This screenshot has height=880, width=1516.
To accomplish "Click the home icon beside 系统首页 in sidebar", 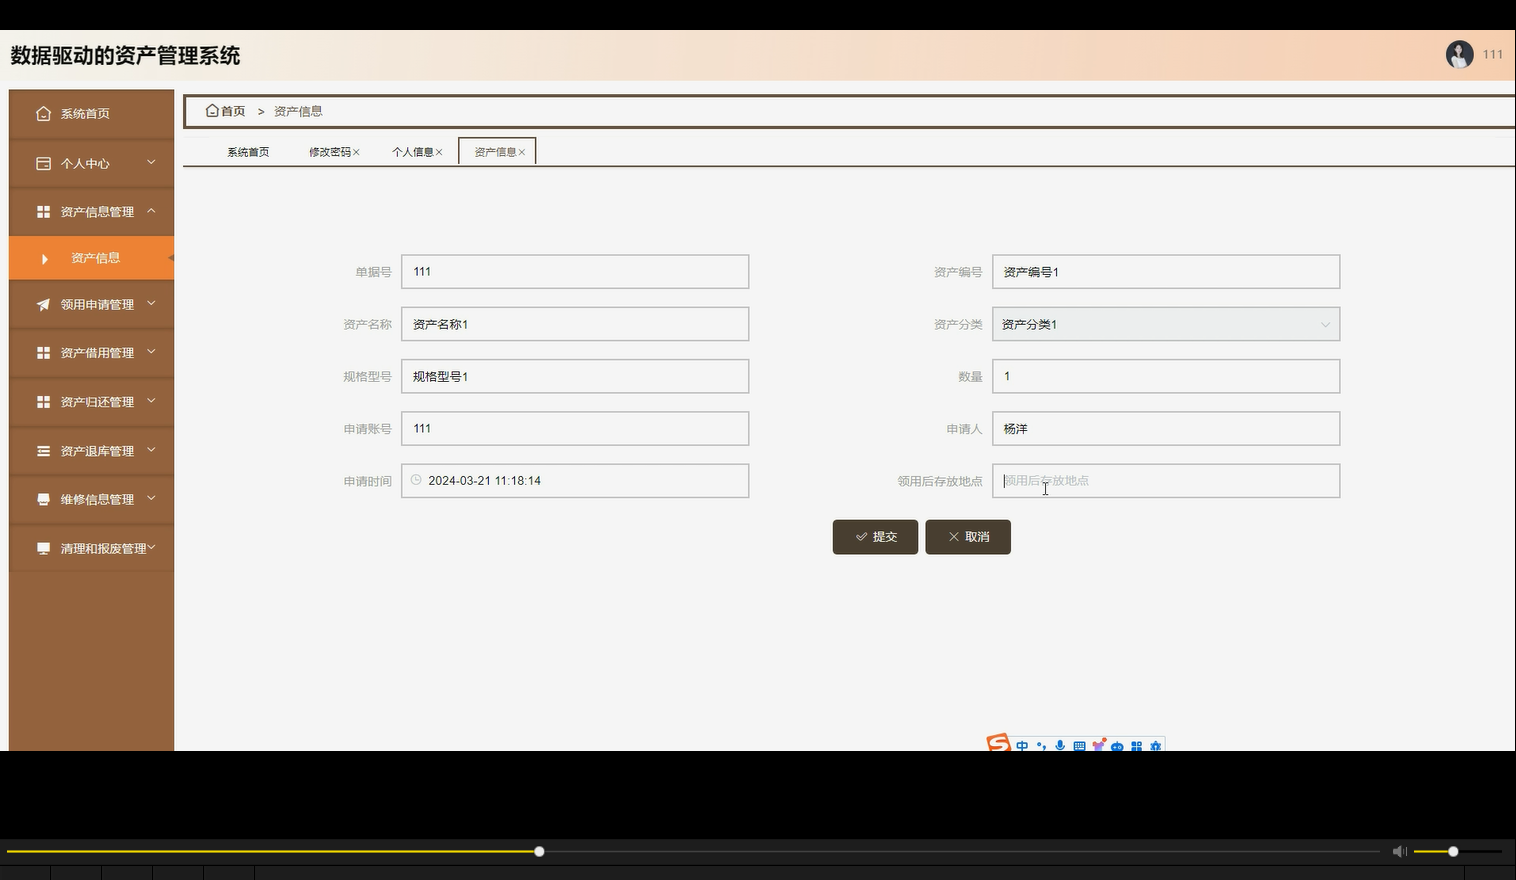I will (x=43, y=114).
